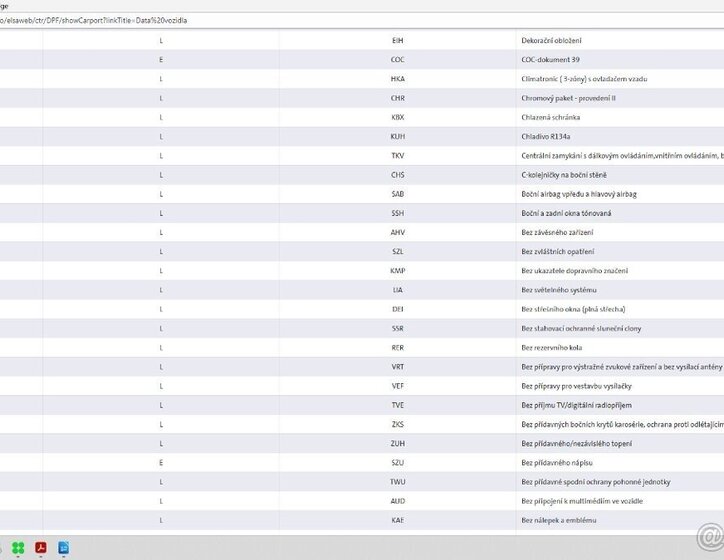Open the green clover app in taskbar

pos(18,547)
